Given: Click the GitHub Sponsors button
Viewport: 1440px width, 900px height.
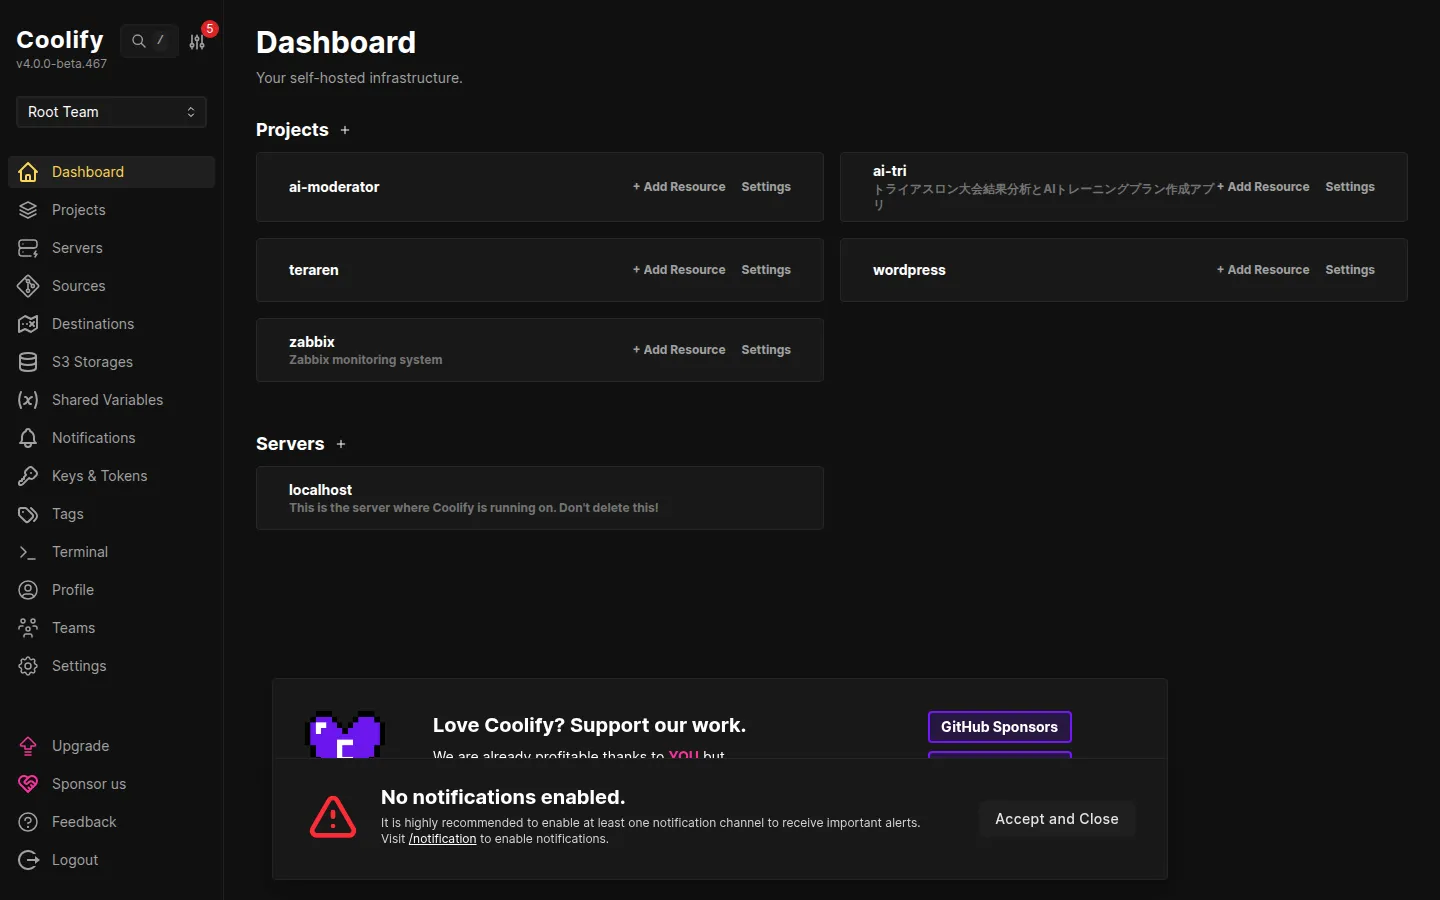Looking at the screenshot, I should pos(999,727).
